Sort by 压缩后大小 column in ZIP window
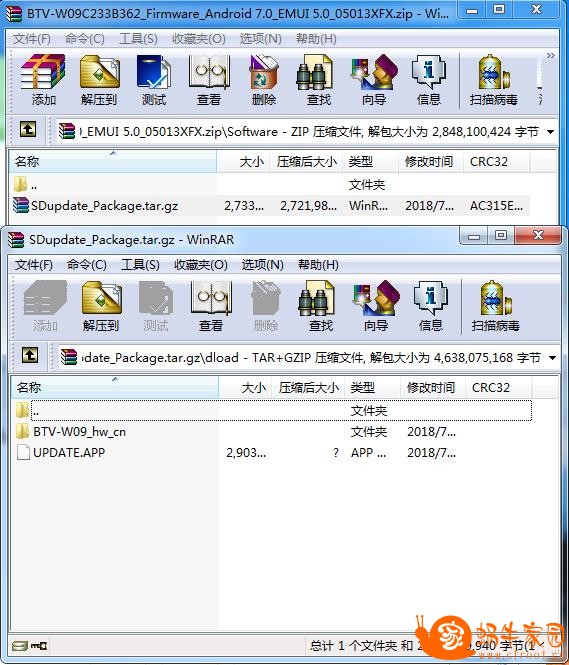The height and width of the screenshot is (665, 569). tap(306, 161)
